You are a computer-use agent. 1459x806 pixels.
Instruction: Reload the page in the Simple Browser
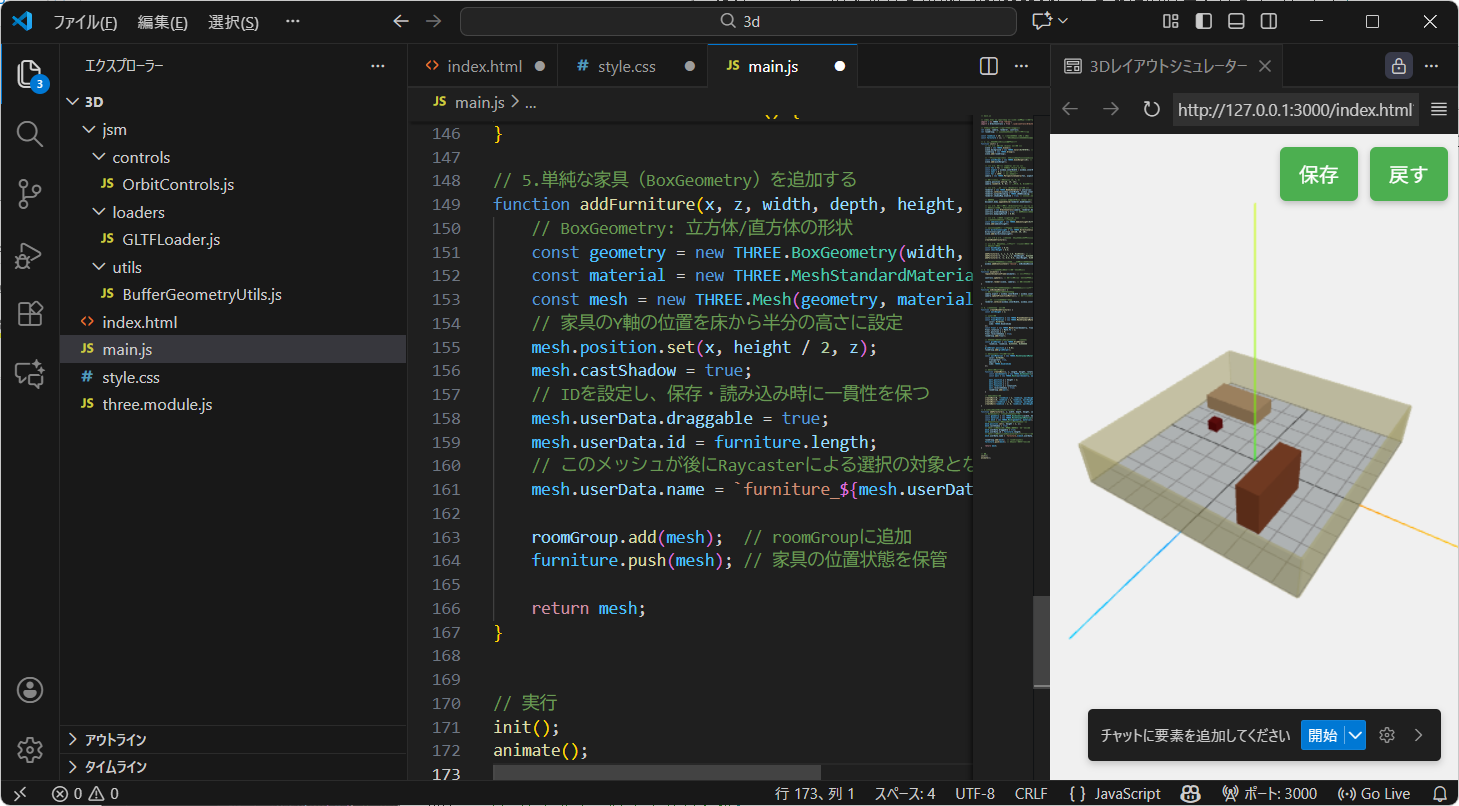1151,110
